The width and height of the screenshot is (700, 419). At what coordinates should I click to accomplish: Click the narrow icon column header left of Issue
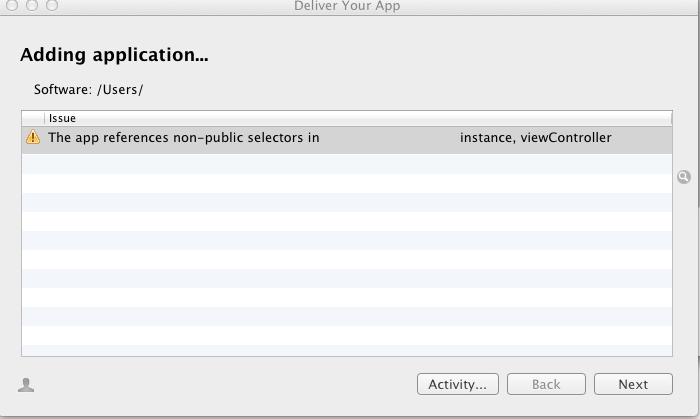coord(33,118)
